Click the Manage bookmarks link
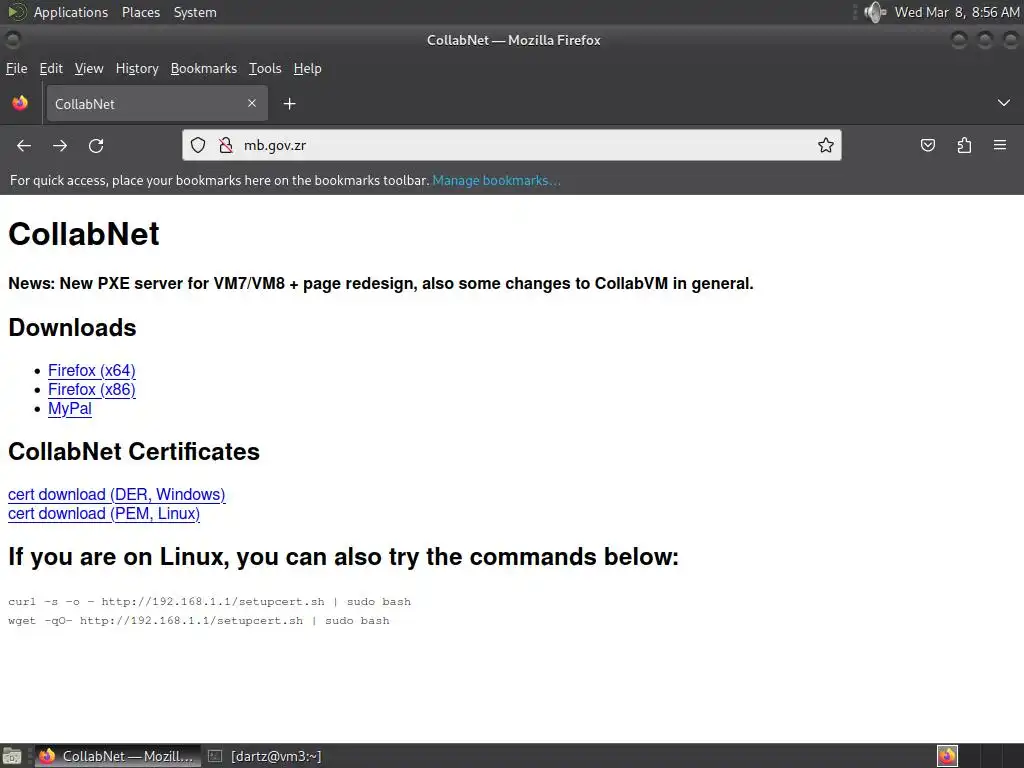 tap(496, 180)
